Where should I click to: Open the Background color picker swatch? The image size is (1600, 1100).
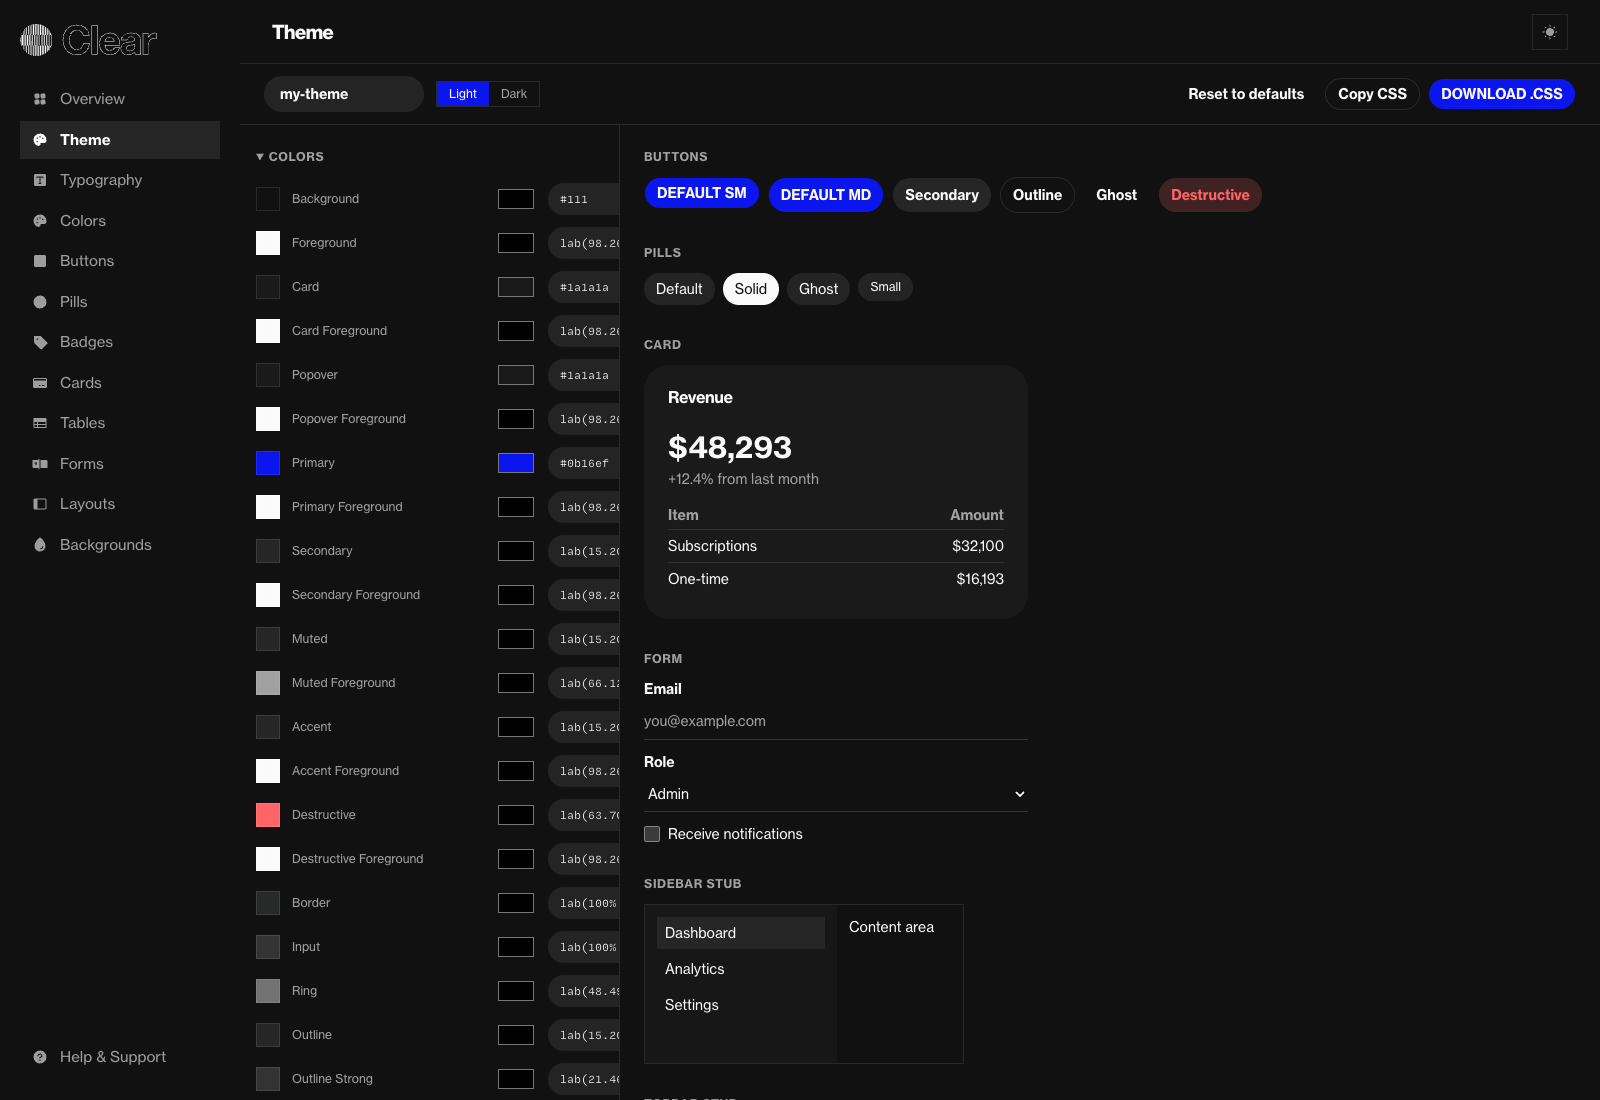(x=516, y=199)
